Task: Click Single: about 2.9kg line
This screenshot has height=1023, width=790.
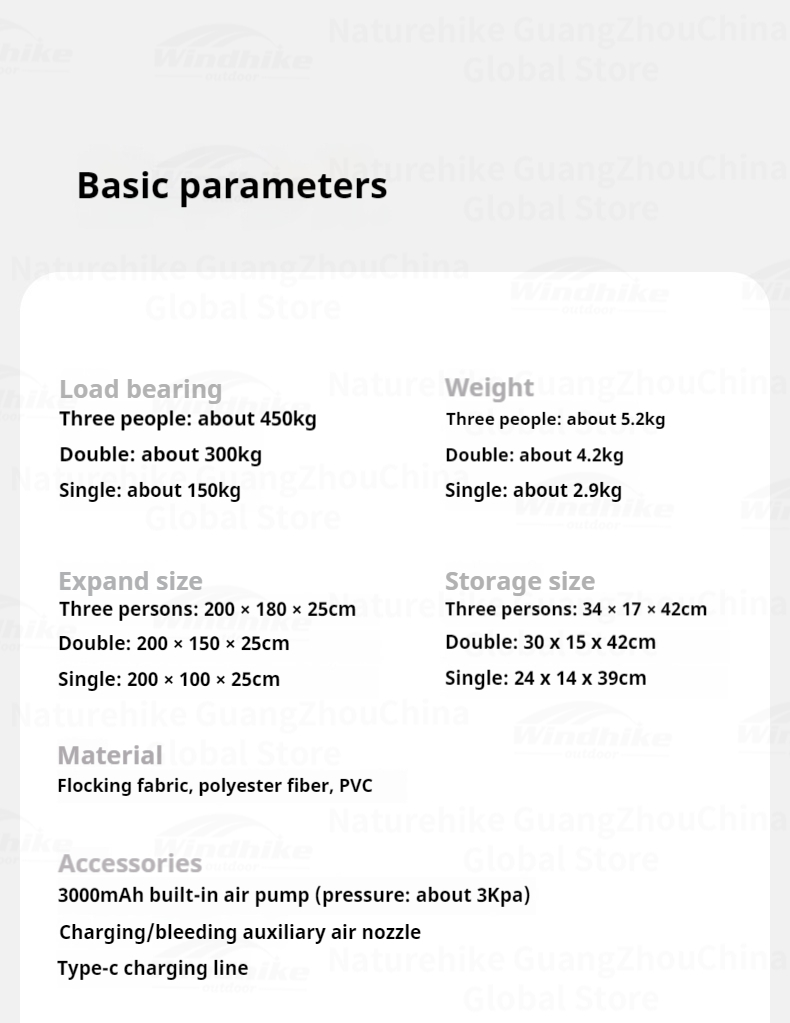Action: (533, 490)
